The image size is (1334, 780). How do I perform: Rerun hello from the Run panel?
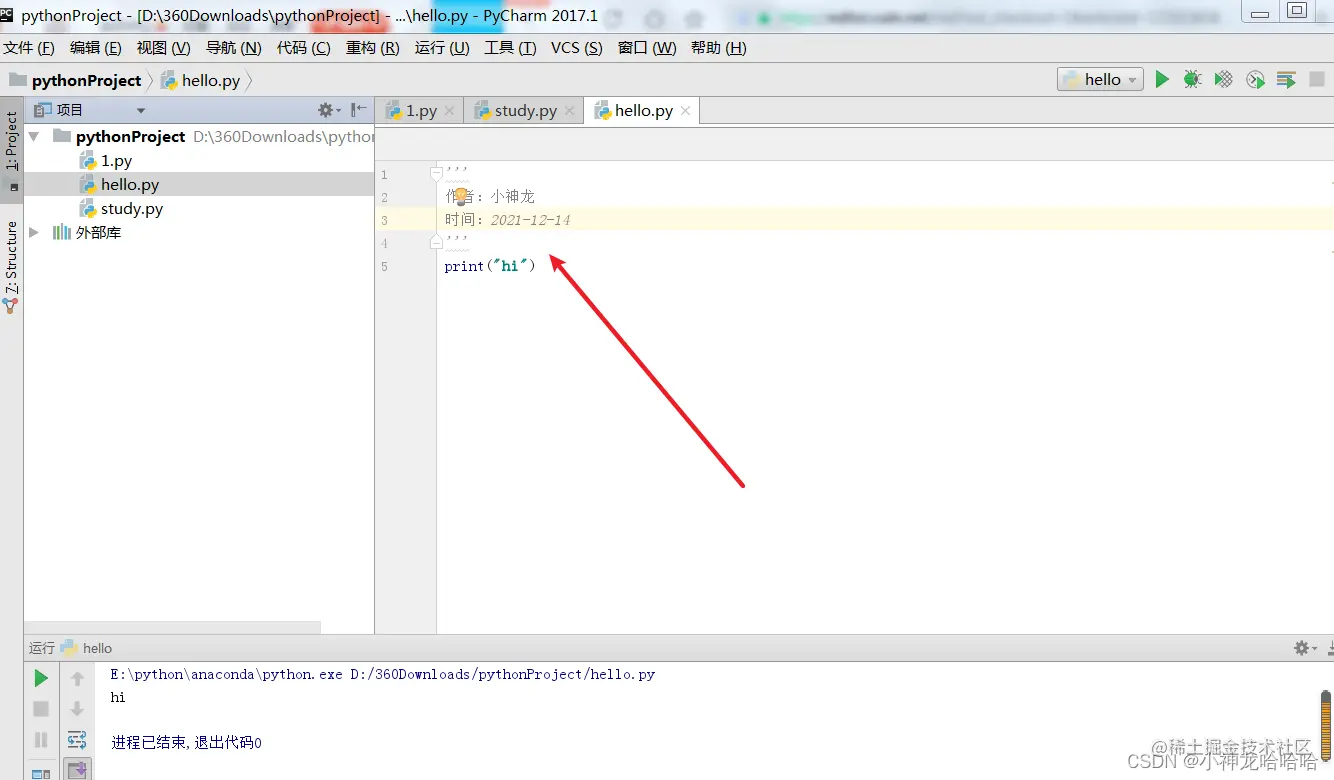pyautogui.click(x=41, y=679)
